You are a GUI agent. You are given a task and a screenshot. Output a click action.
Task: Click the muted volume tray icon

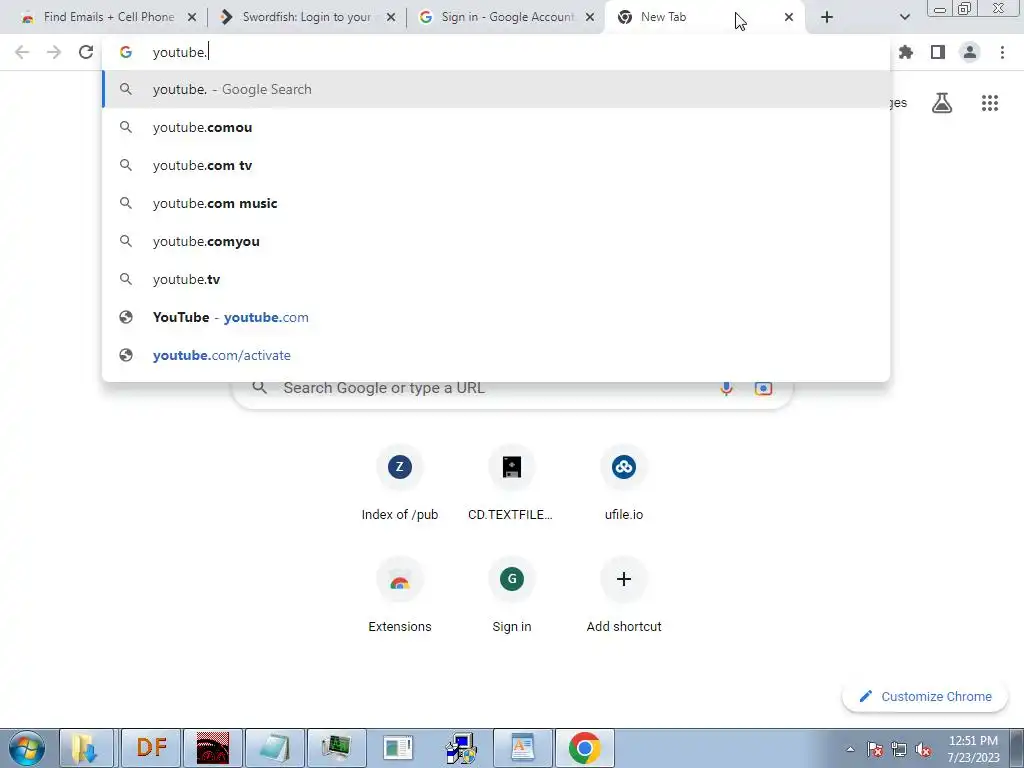(923, 750)
